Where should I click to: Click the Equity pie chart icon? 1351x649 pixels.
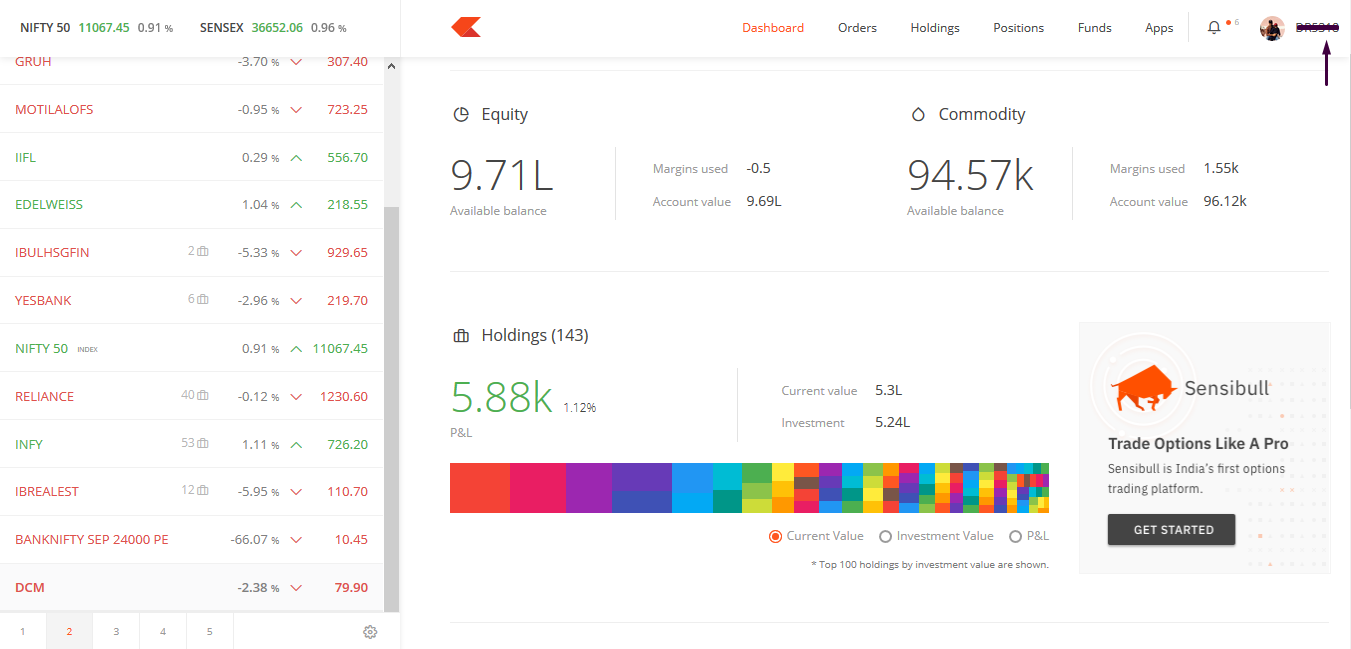click(x=461, y=115)
